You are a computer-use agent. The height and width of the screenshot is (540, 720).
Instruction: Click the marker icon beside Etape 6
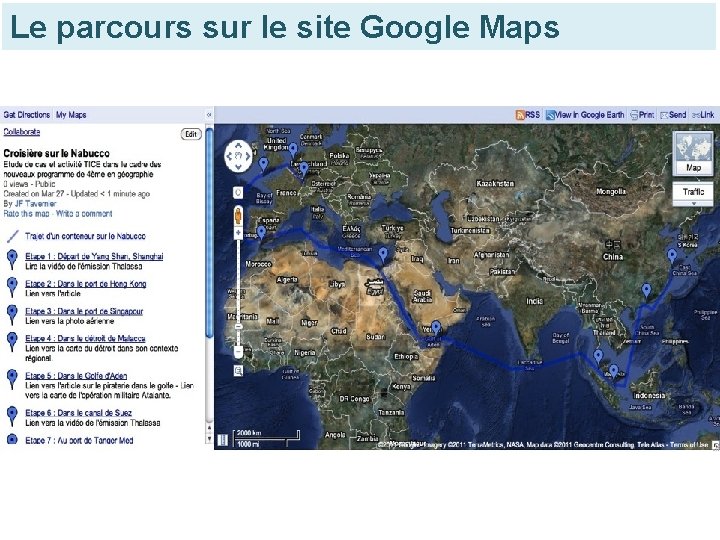pos(12,416)
